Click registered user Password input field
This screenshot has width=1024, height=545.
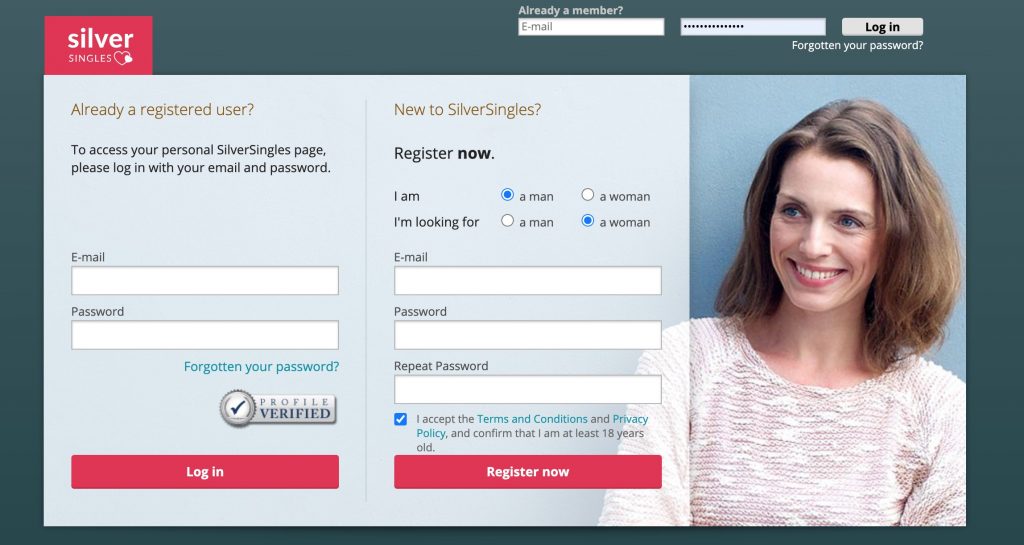(x=205, y=335)
